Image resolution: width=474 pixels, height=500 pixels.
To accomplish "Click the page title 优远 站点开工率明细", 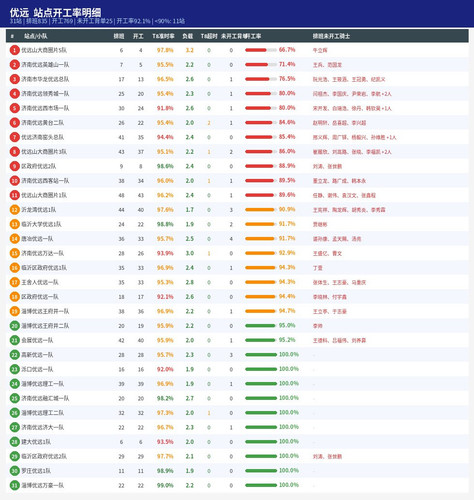I will (x=55, y=13).
